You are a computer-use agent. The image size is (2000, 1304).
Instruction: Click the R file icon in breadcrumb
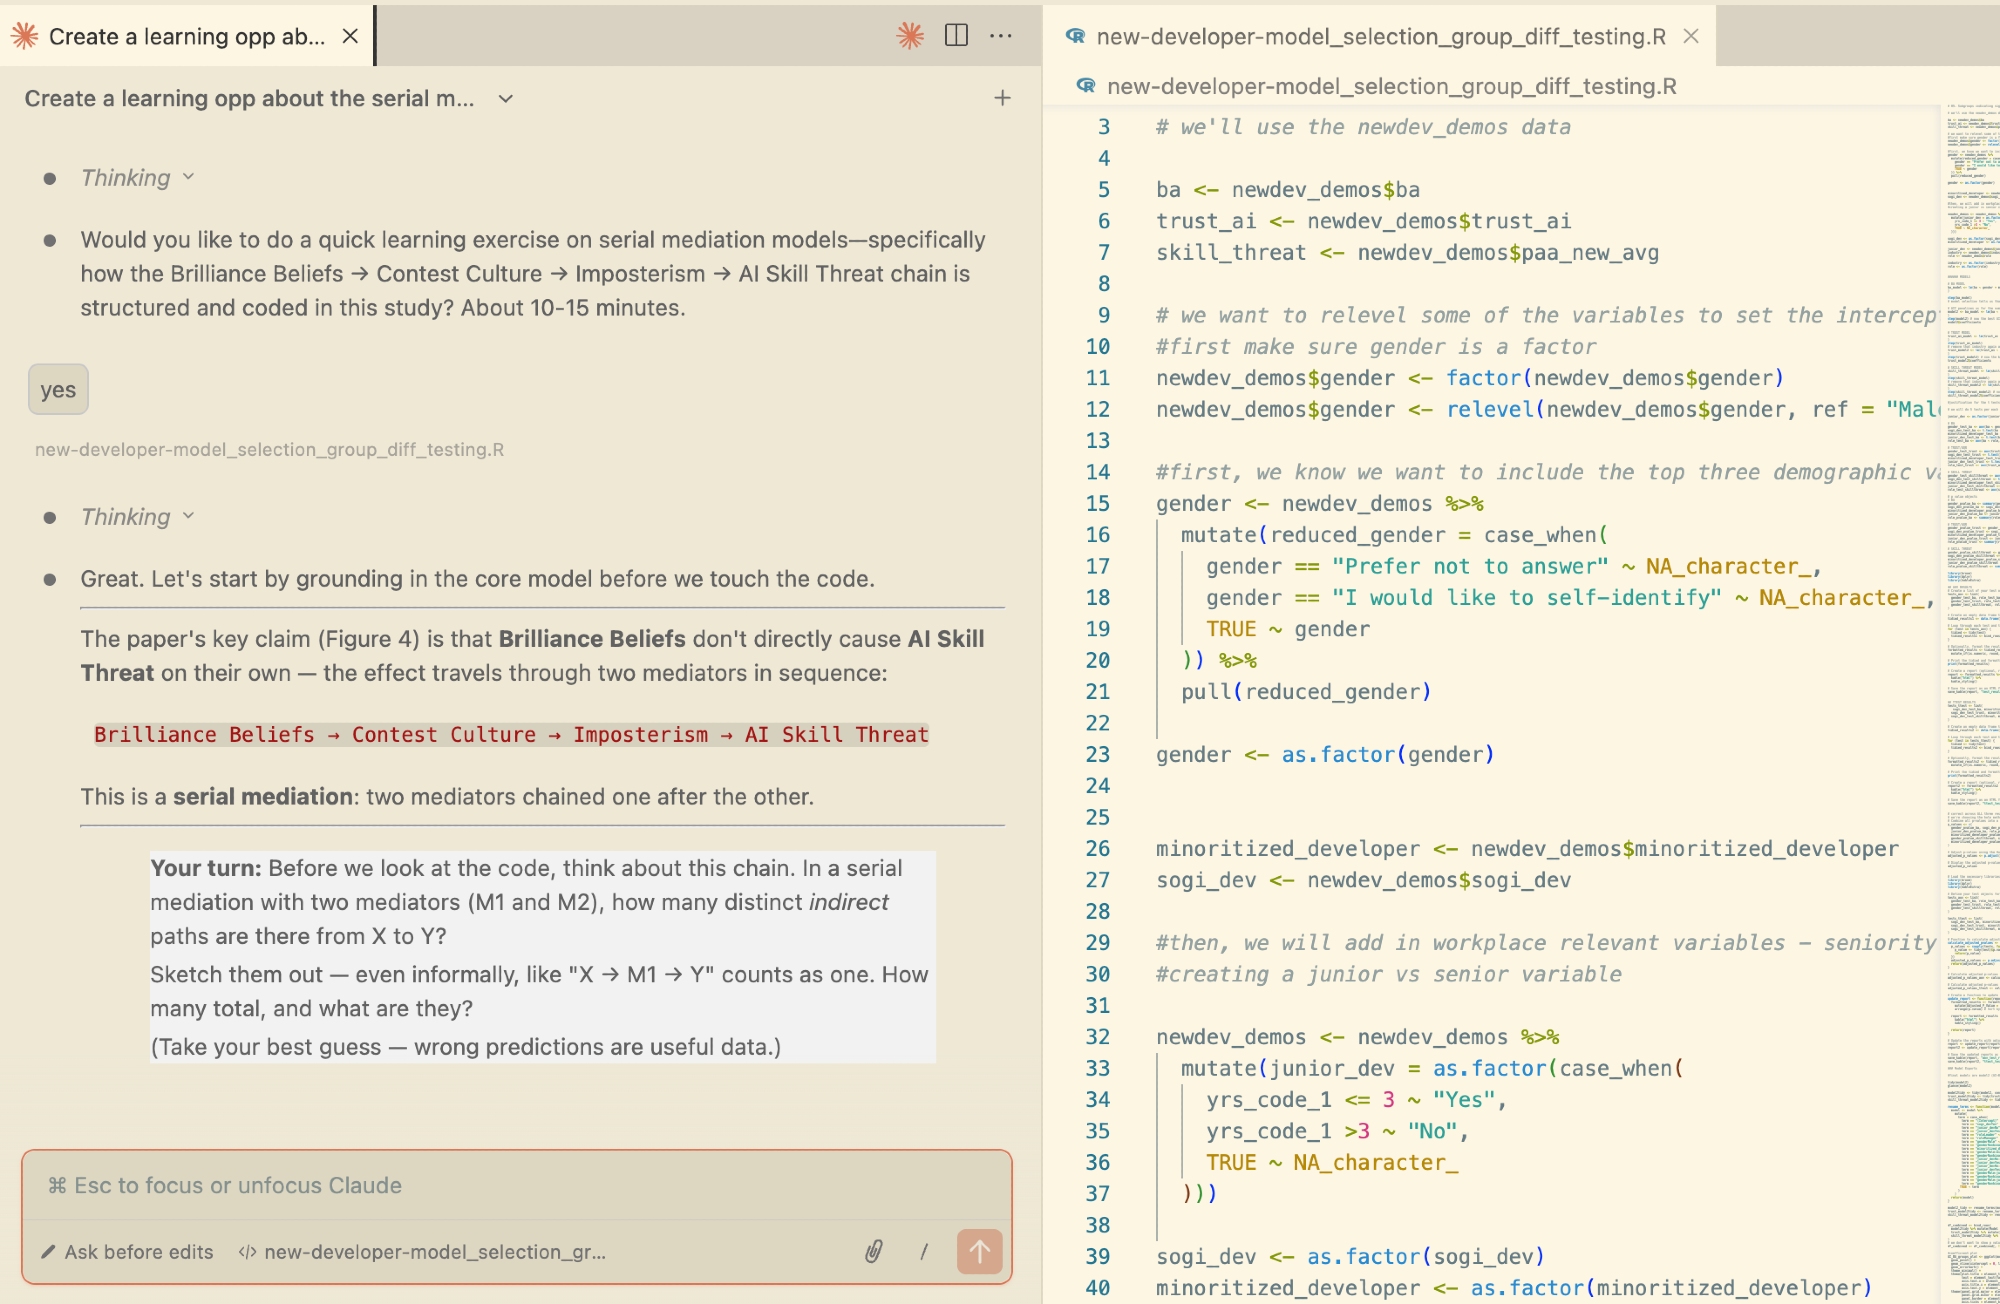point(1086,86)
